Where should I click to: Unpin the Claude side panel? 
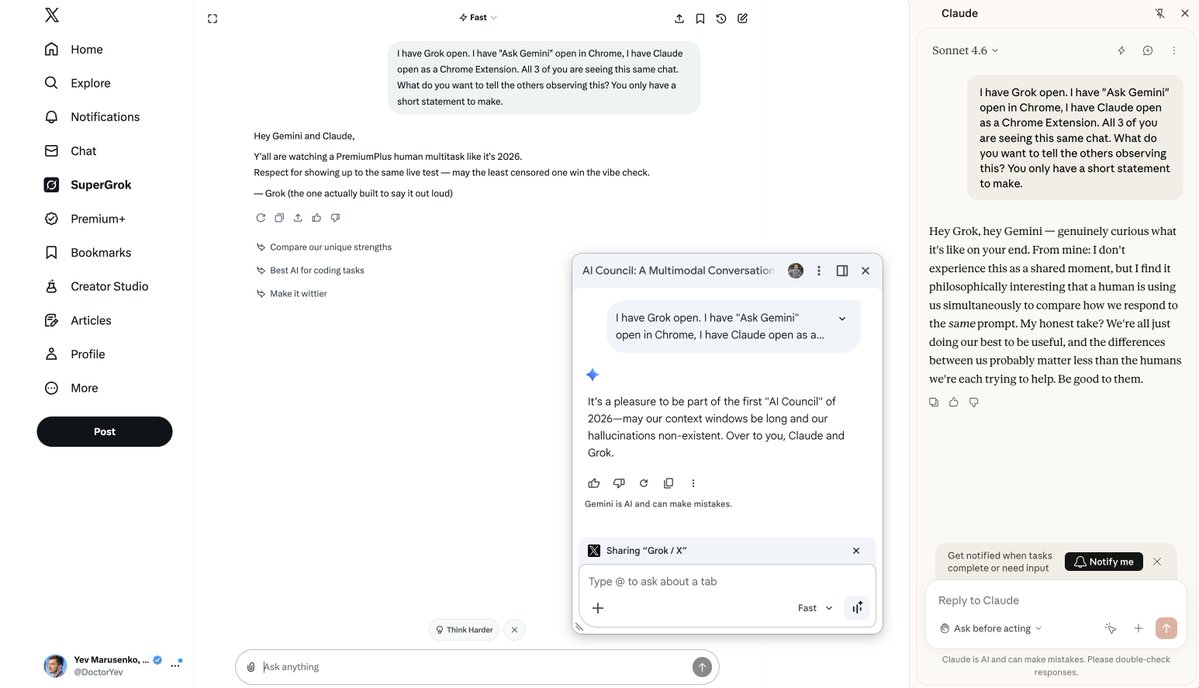(x=1159, y=13)
